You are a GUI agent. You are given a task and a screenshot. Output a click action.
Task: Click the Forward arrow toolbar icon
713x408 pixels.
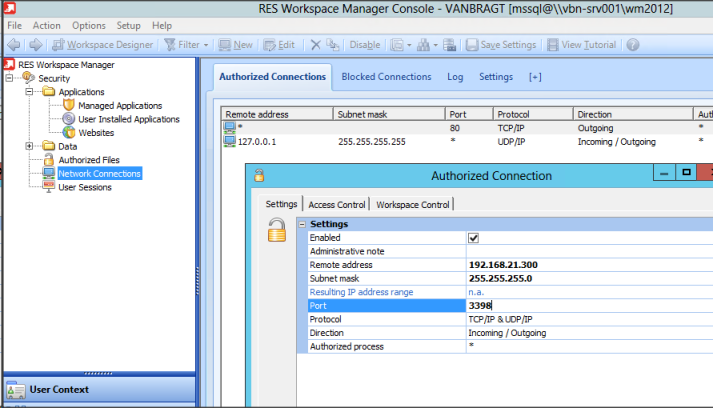[35, 45]
